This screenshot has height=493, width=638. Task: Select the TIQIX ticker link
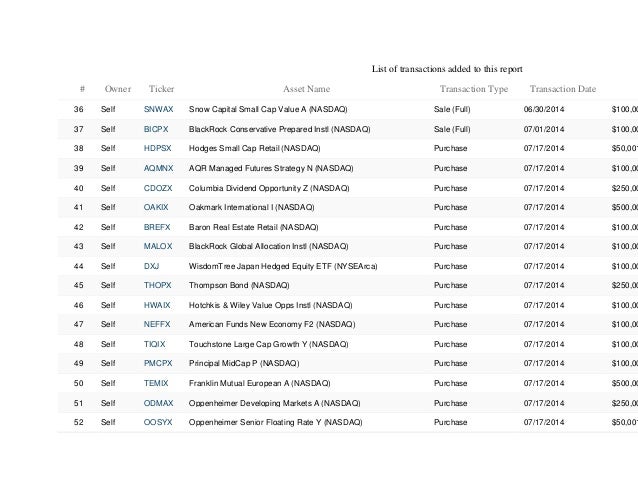point(154,344)
